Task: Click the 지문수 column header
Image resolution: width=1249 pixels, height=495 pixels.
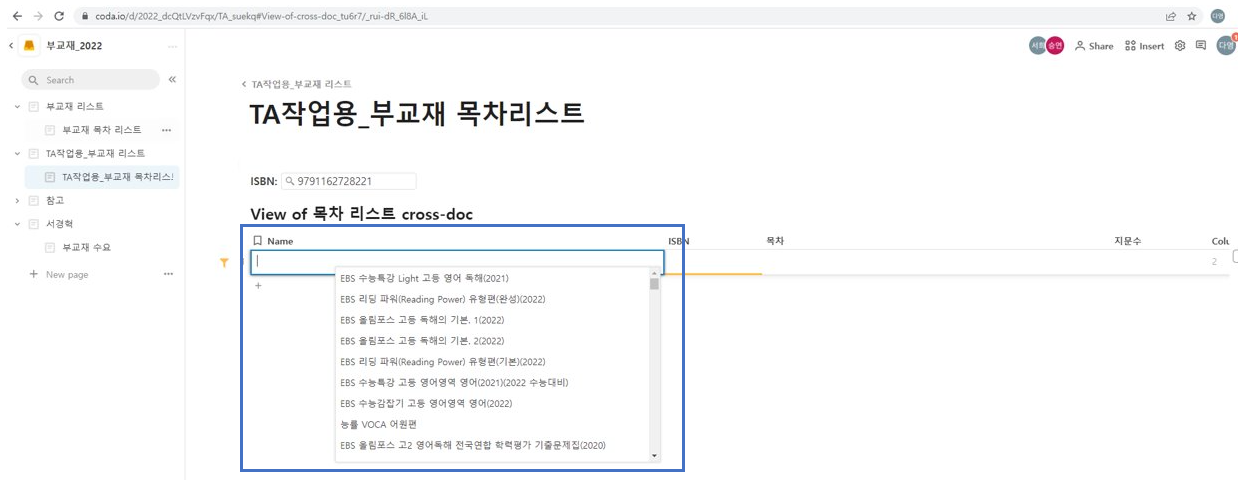Action: coord(1128,241)
